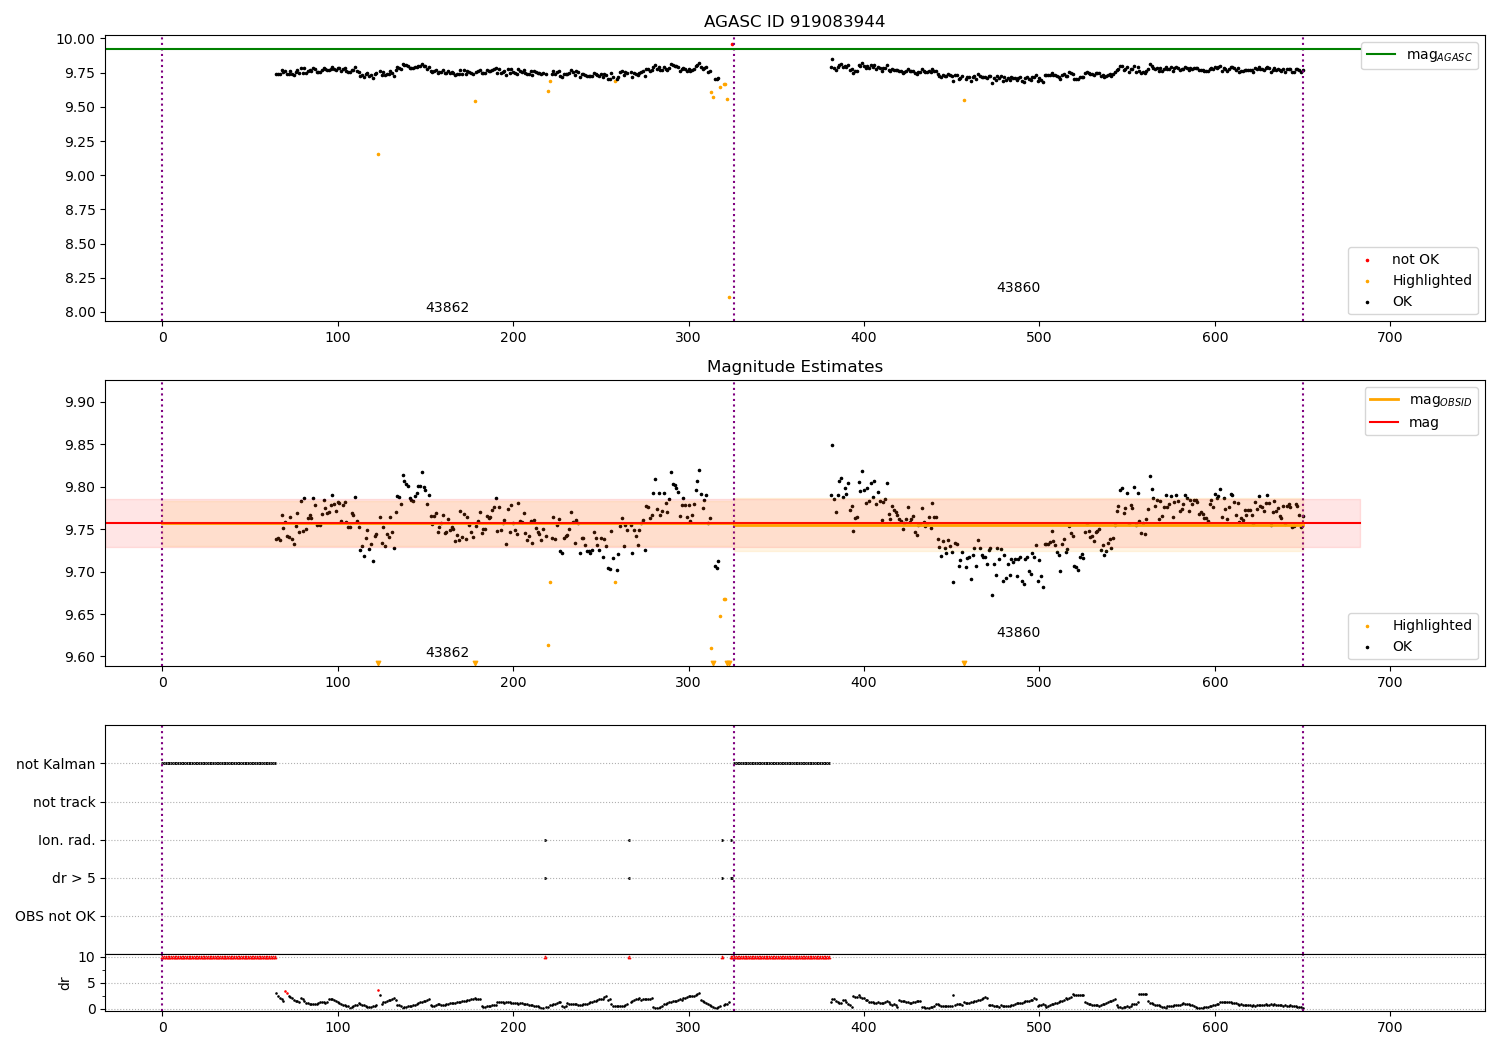Click the 'Ion. rad.' axis label
The width and height of the screenshot is (1500, 1050).
(x=67, y=841)
